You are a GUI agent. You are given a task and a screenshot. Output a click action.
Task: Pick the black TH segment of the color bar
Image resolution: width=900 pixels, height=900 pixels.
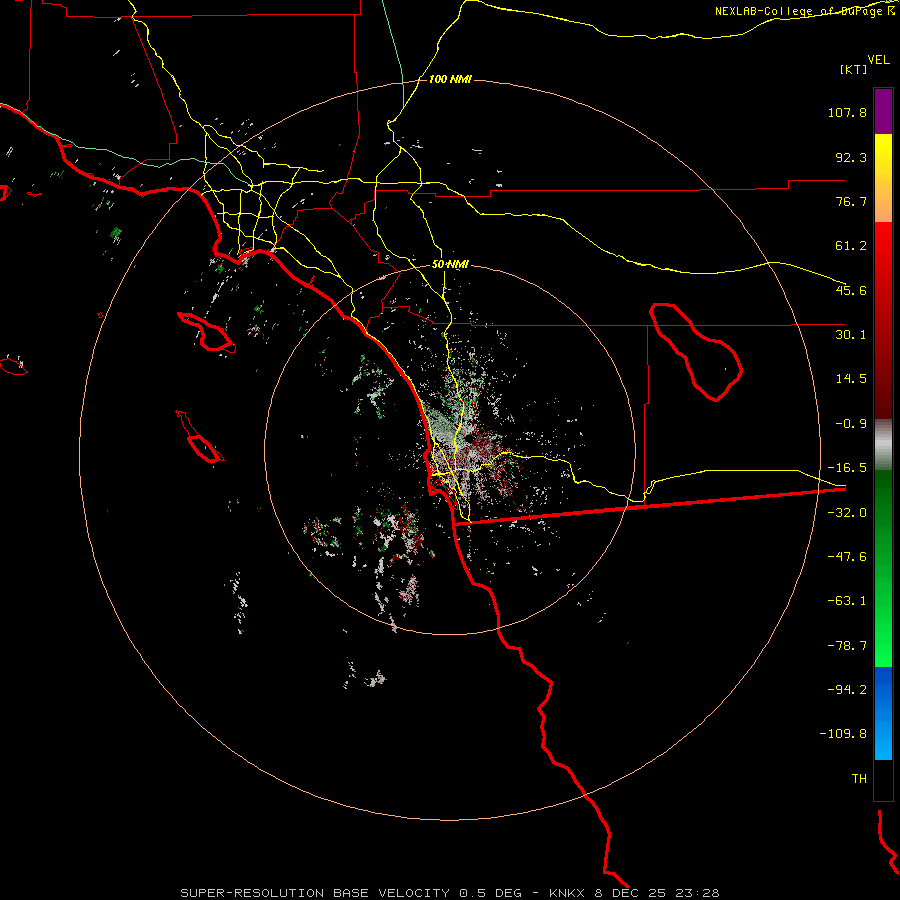(883, 780)
